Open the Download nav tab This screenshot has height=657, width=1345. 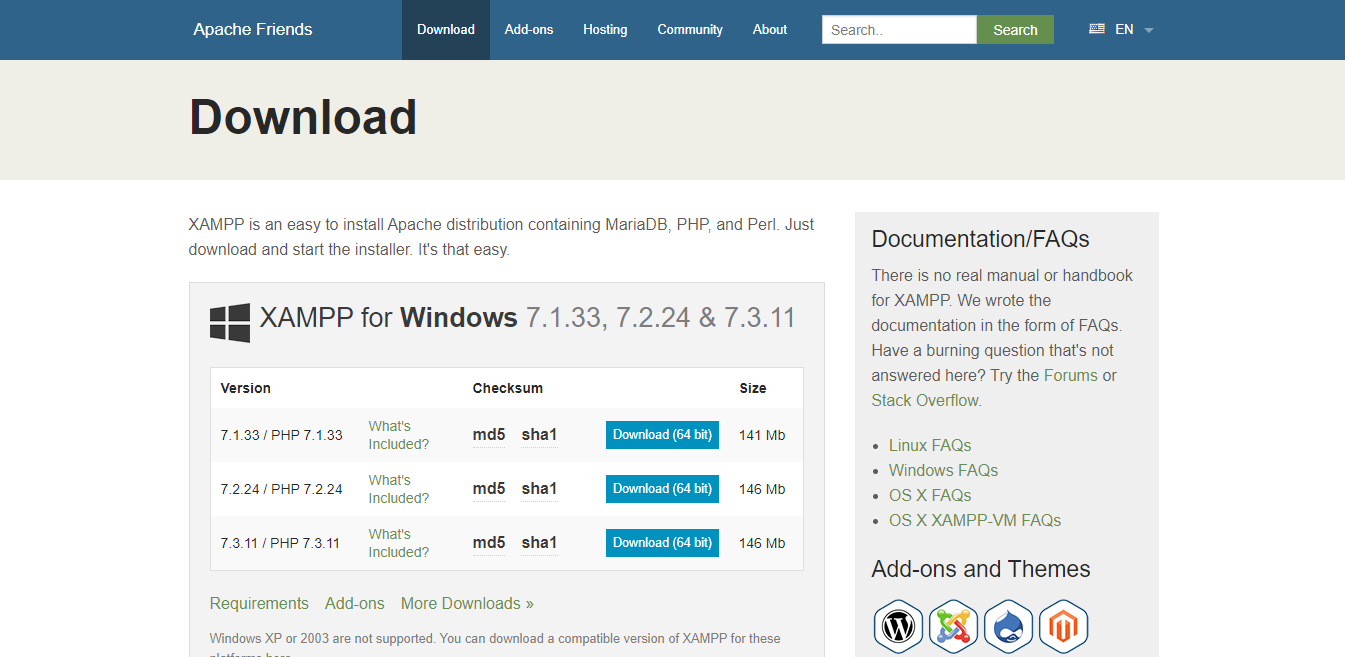click(446, 30)
